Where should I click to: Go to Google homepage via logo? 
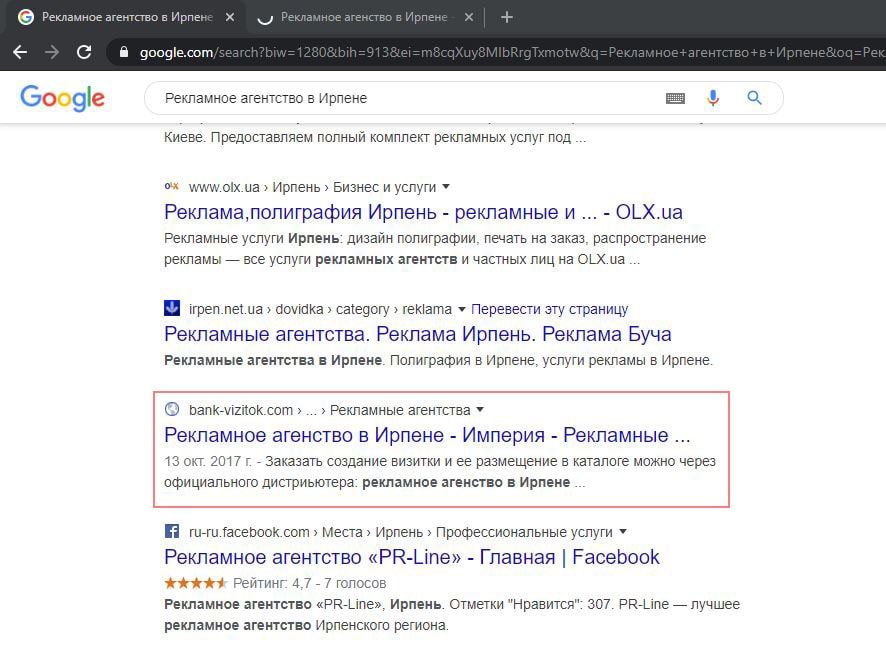[62, 98]
